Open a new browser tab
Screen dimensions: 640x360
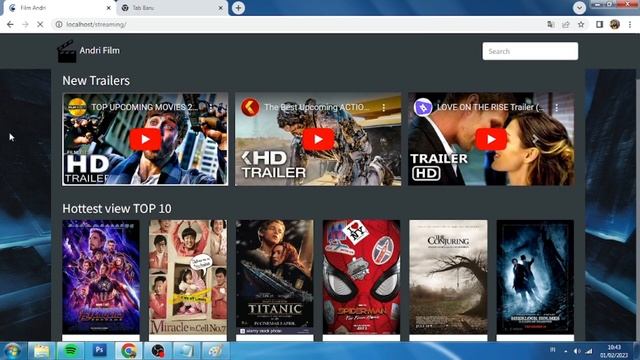[x=238, y=8]
